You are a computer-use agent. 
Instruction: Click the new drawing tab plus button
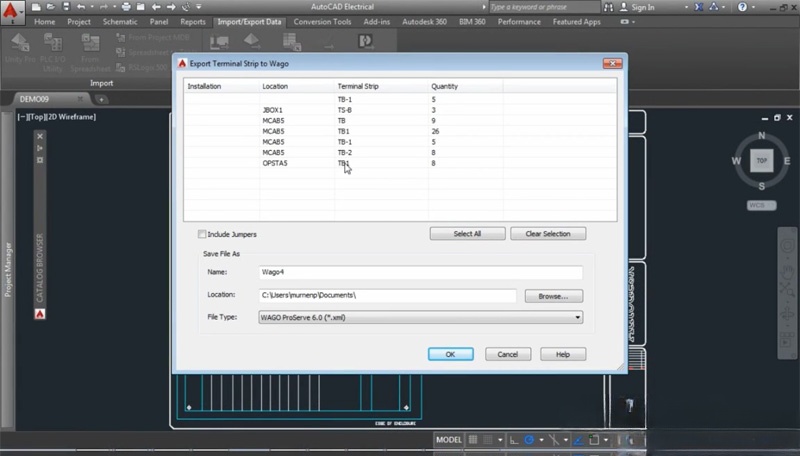pos(101,99)
